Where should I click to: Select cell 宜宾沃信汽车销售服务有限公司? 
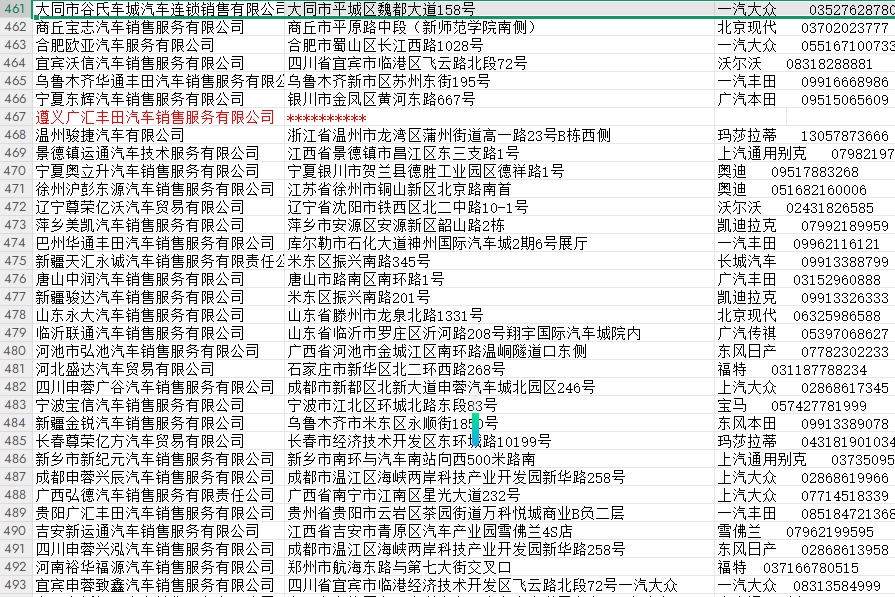(x=159, y=63)
